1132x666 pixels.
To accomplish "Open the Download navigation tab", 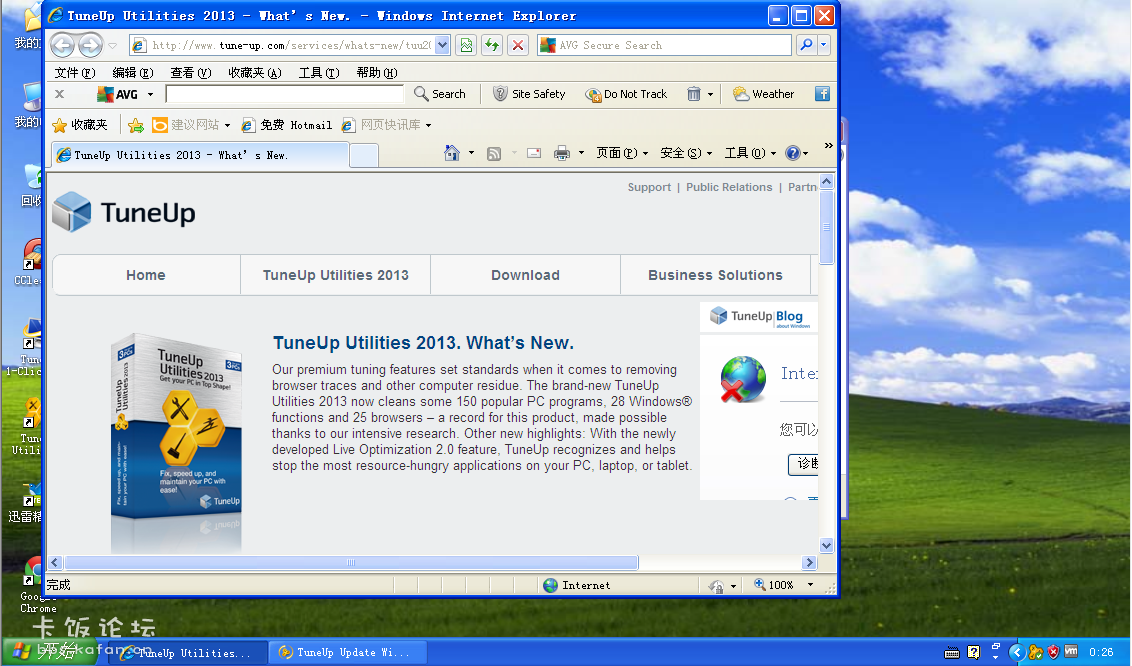I will (x=526, y=276).
